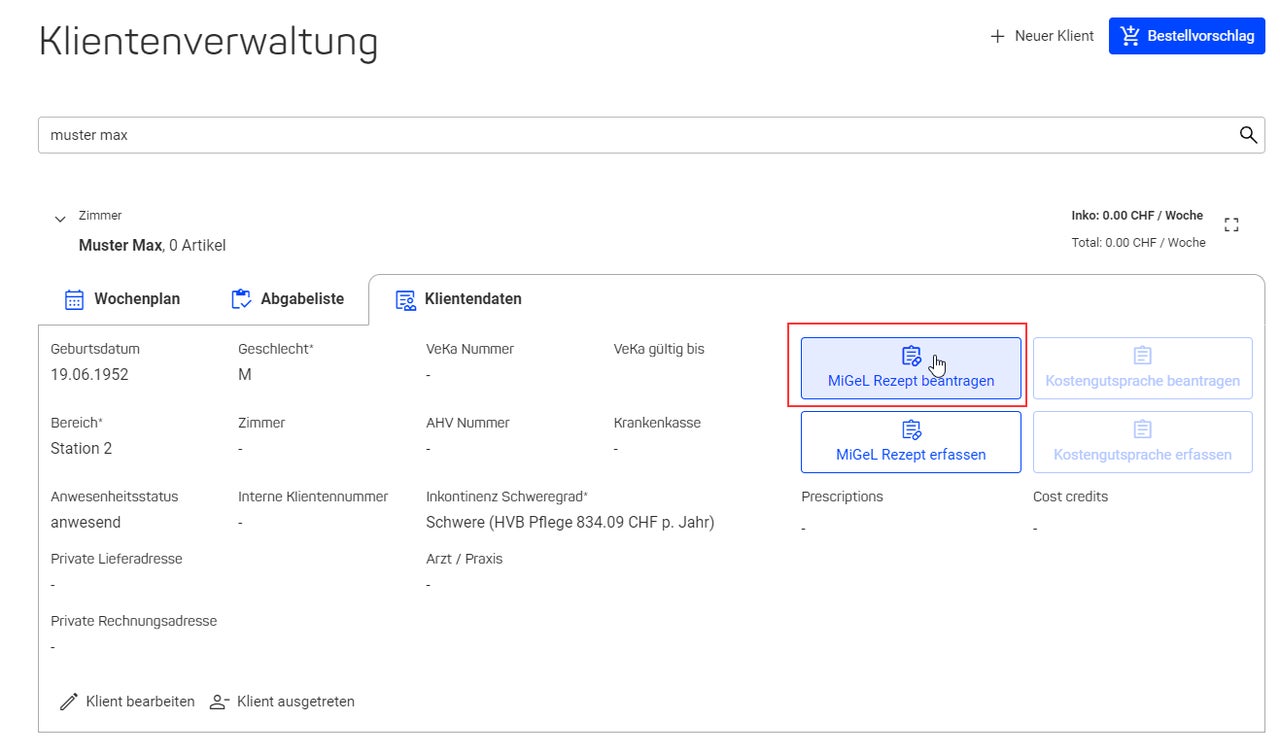Click the Inko: 0.00 CHF / Woche text
The image size is (1280, 754).
point(1137,216)
